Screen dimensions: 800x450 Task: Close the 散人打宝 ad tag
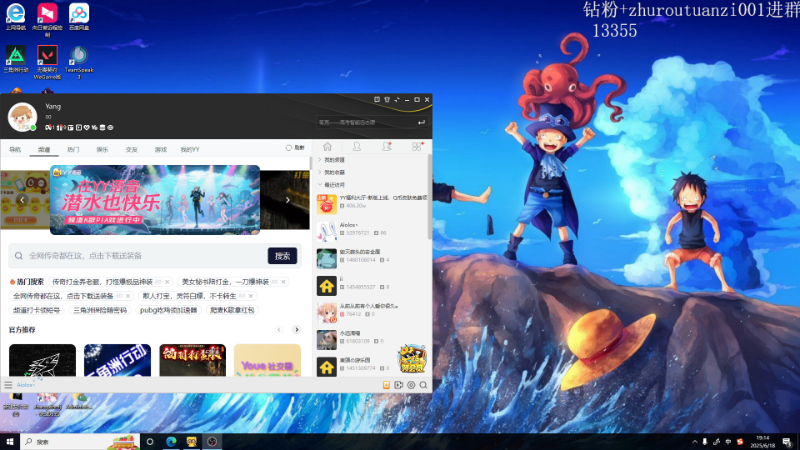(251, 296)
